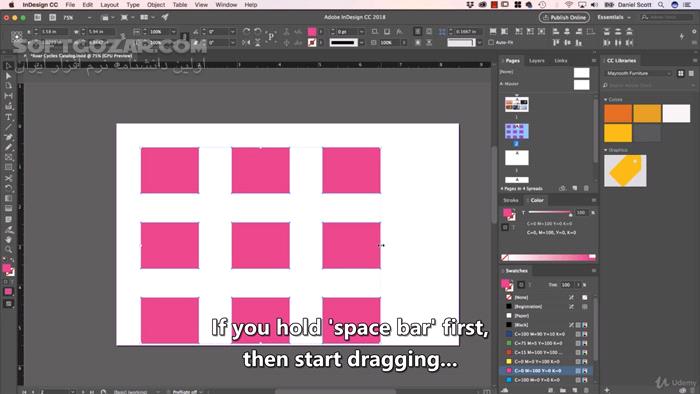Toggle fill/stroke proxy in Swatches panel

pos(508,285)
